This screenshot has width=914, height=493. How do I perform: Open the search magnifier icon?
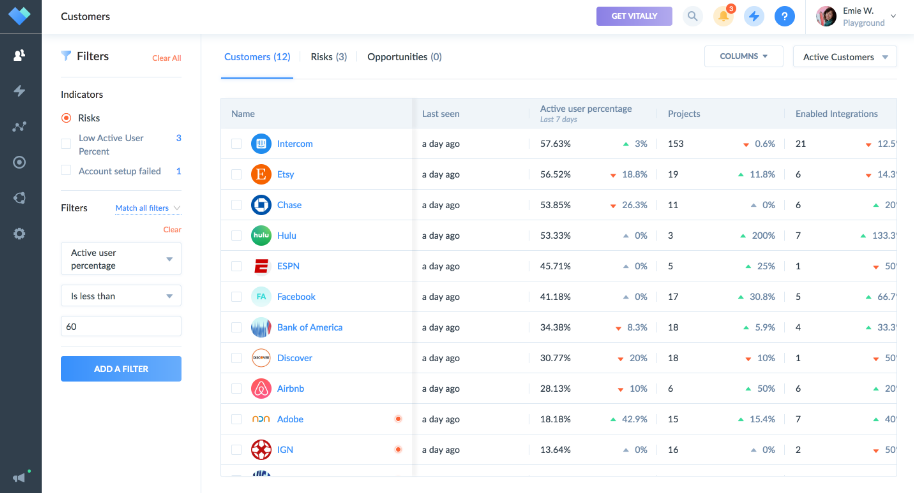pyautogui.click(x=692, y=16)
